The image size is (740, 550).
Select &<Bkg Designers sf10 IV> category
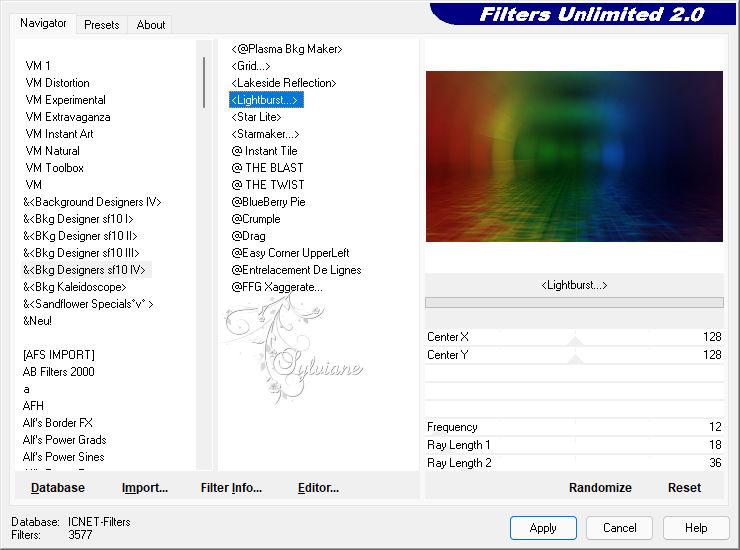[x=84, y=270]
